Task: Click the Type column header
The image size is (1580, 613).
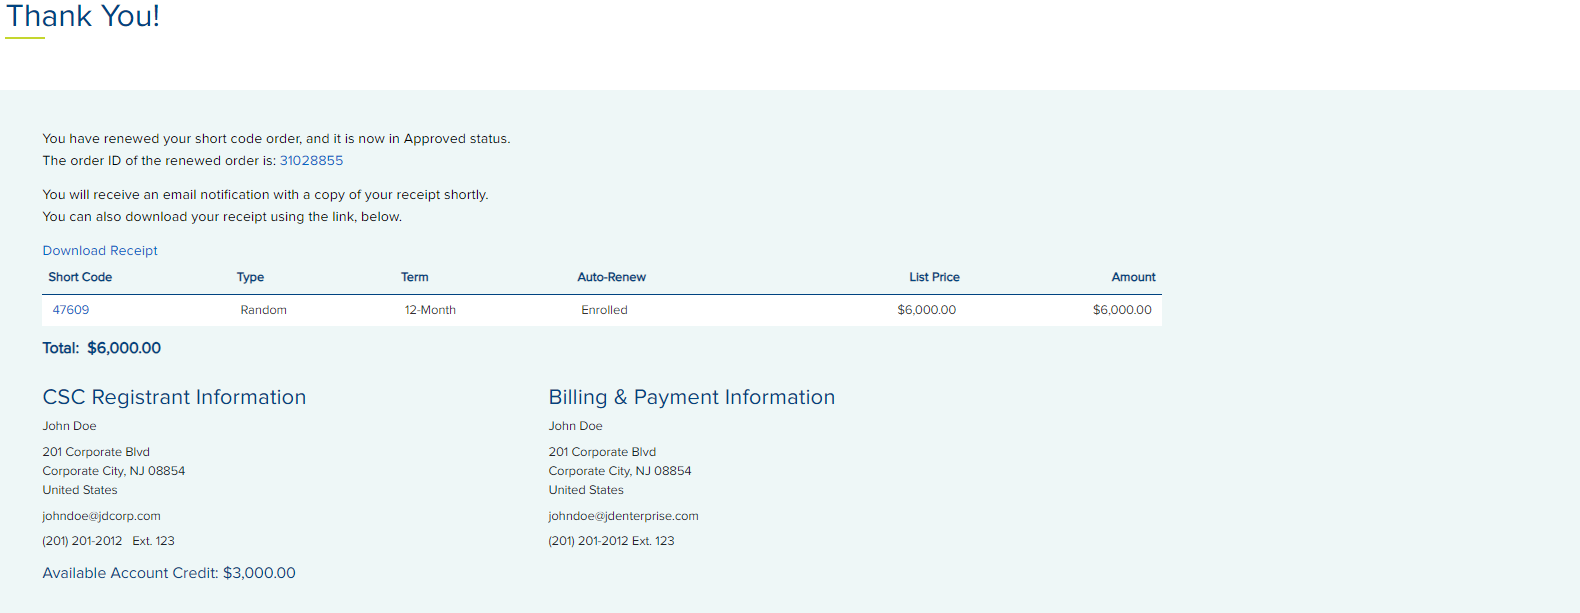Action: 250,277
